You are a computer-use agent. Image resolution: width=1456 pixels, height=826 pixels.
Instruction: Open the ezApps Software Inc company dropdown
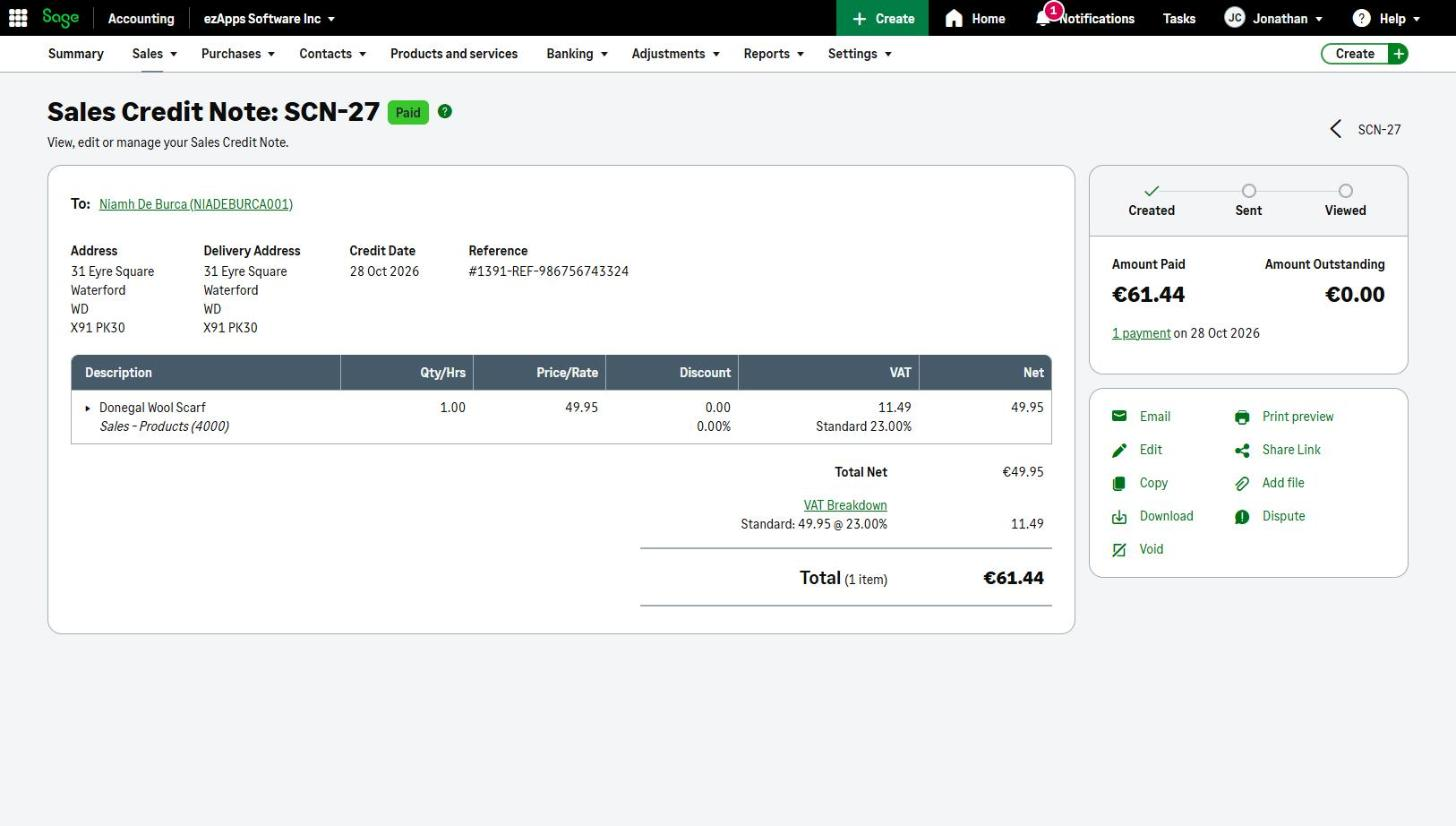click(269, 18)
